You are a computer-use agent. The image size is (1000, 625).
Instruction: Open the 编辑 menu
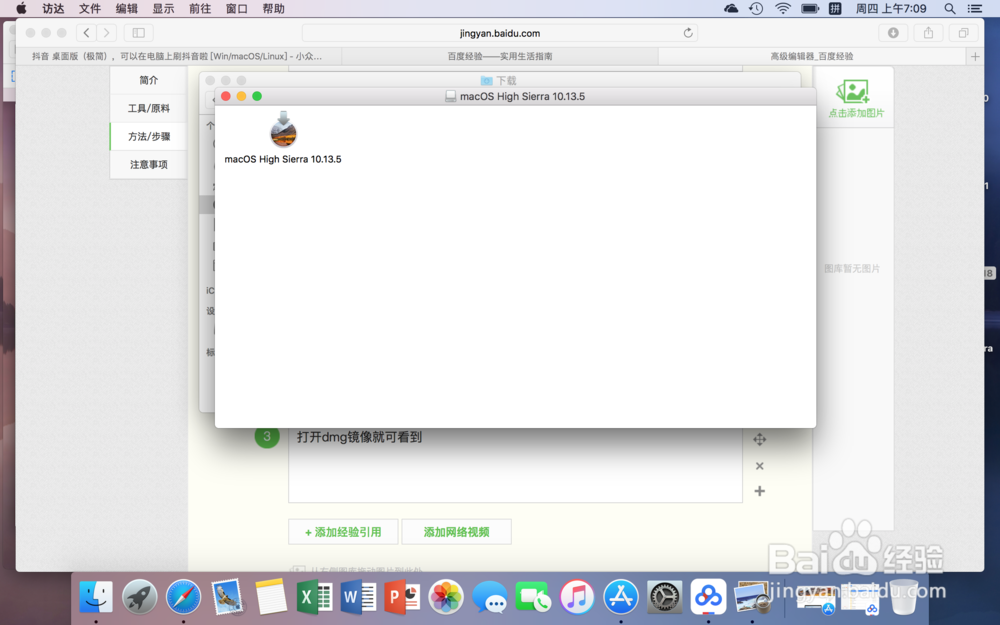126,8
